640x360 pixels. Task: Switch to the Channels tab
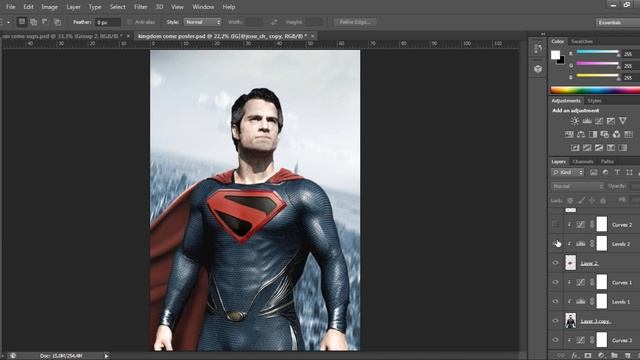[x=582, y=162]
